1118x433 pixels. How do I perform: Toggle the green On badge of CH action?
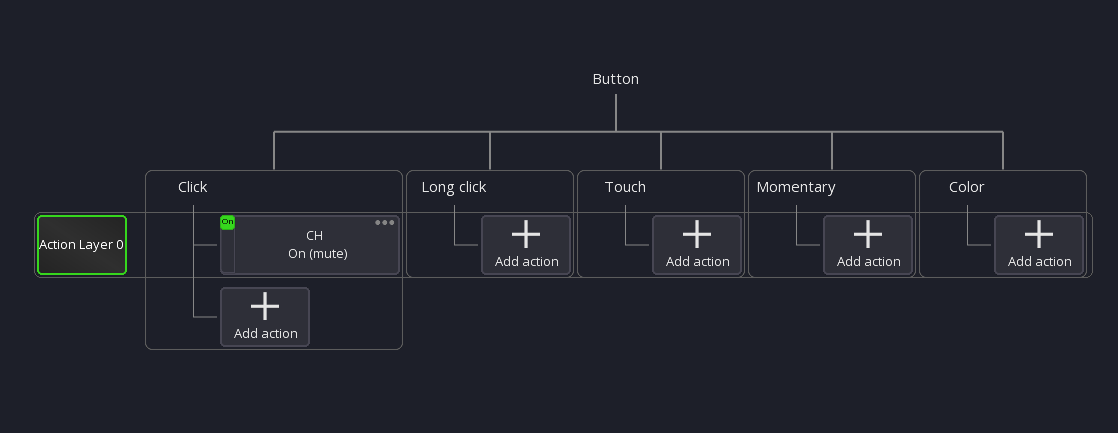point(227,222)
